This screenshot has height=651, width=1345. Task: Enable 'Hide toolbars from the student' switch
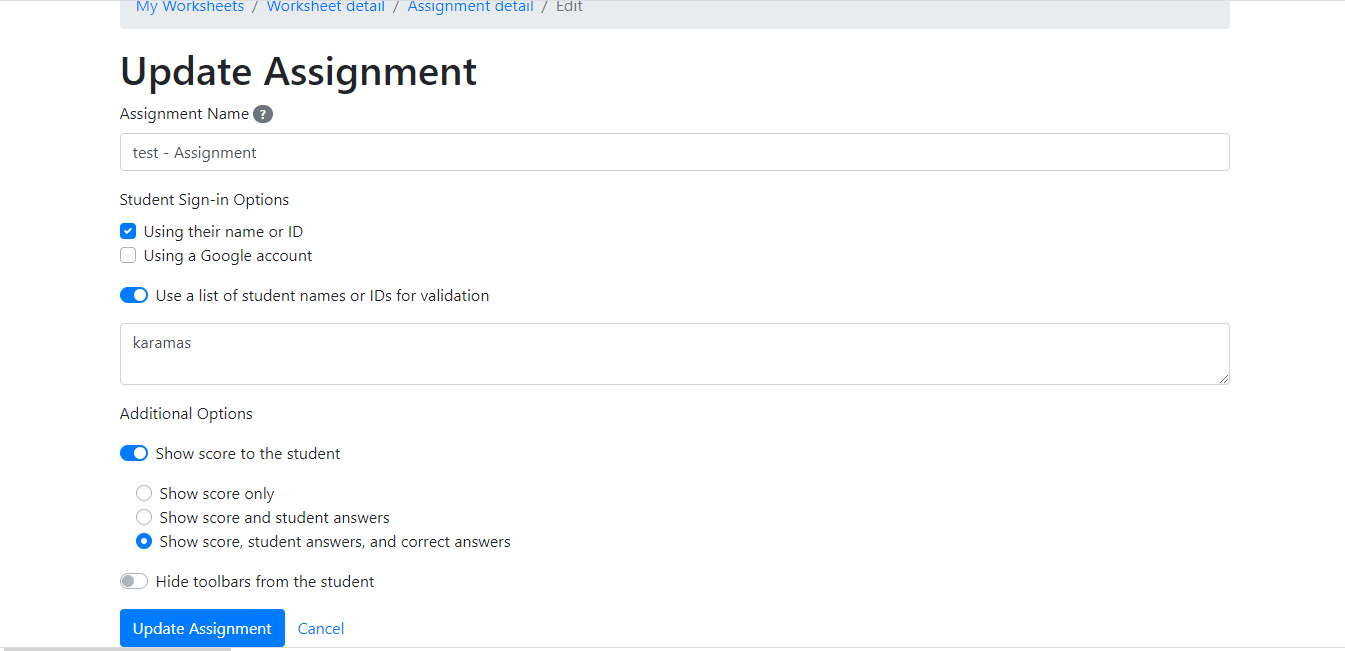(x=134, y=581)
